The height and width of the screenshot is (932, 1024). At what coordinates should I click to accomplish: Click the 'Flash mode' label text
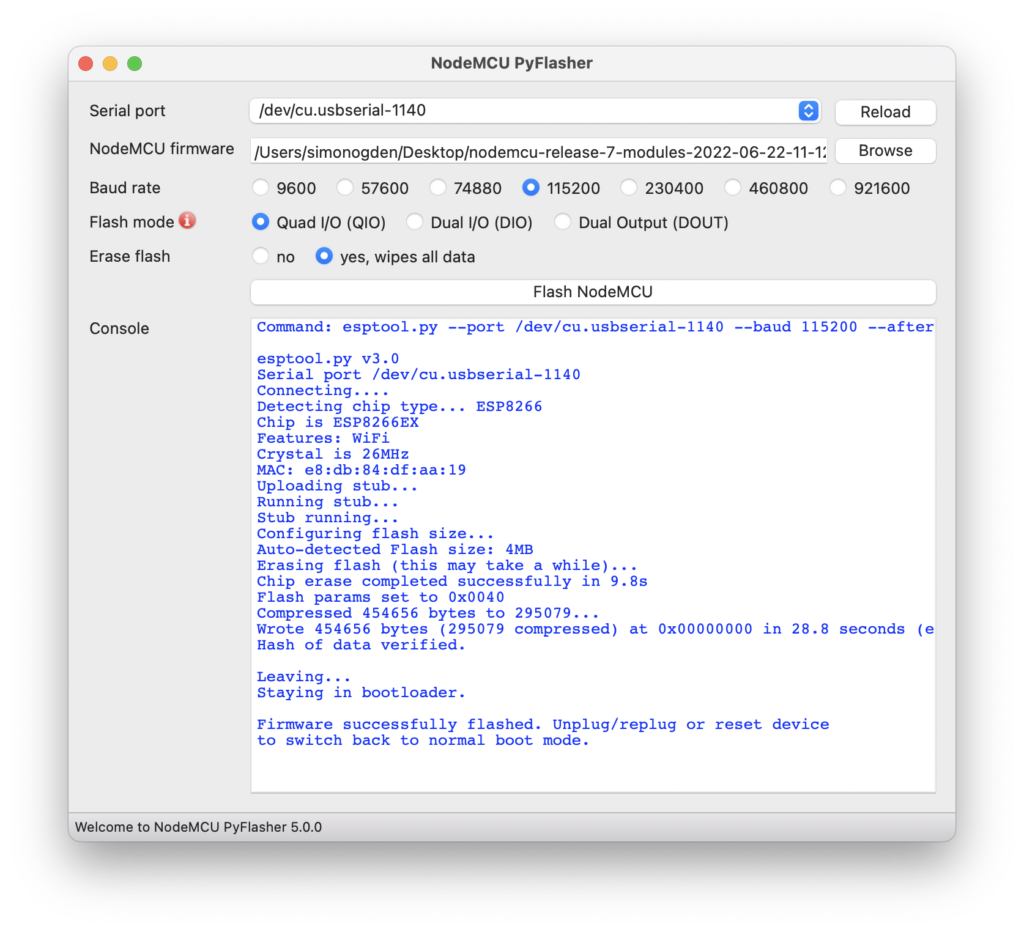tap(132, 222)
